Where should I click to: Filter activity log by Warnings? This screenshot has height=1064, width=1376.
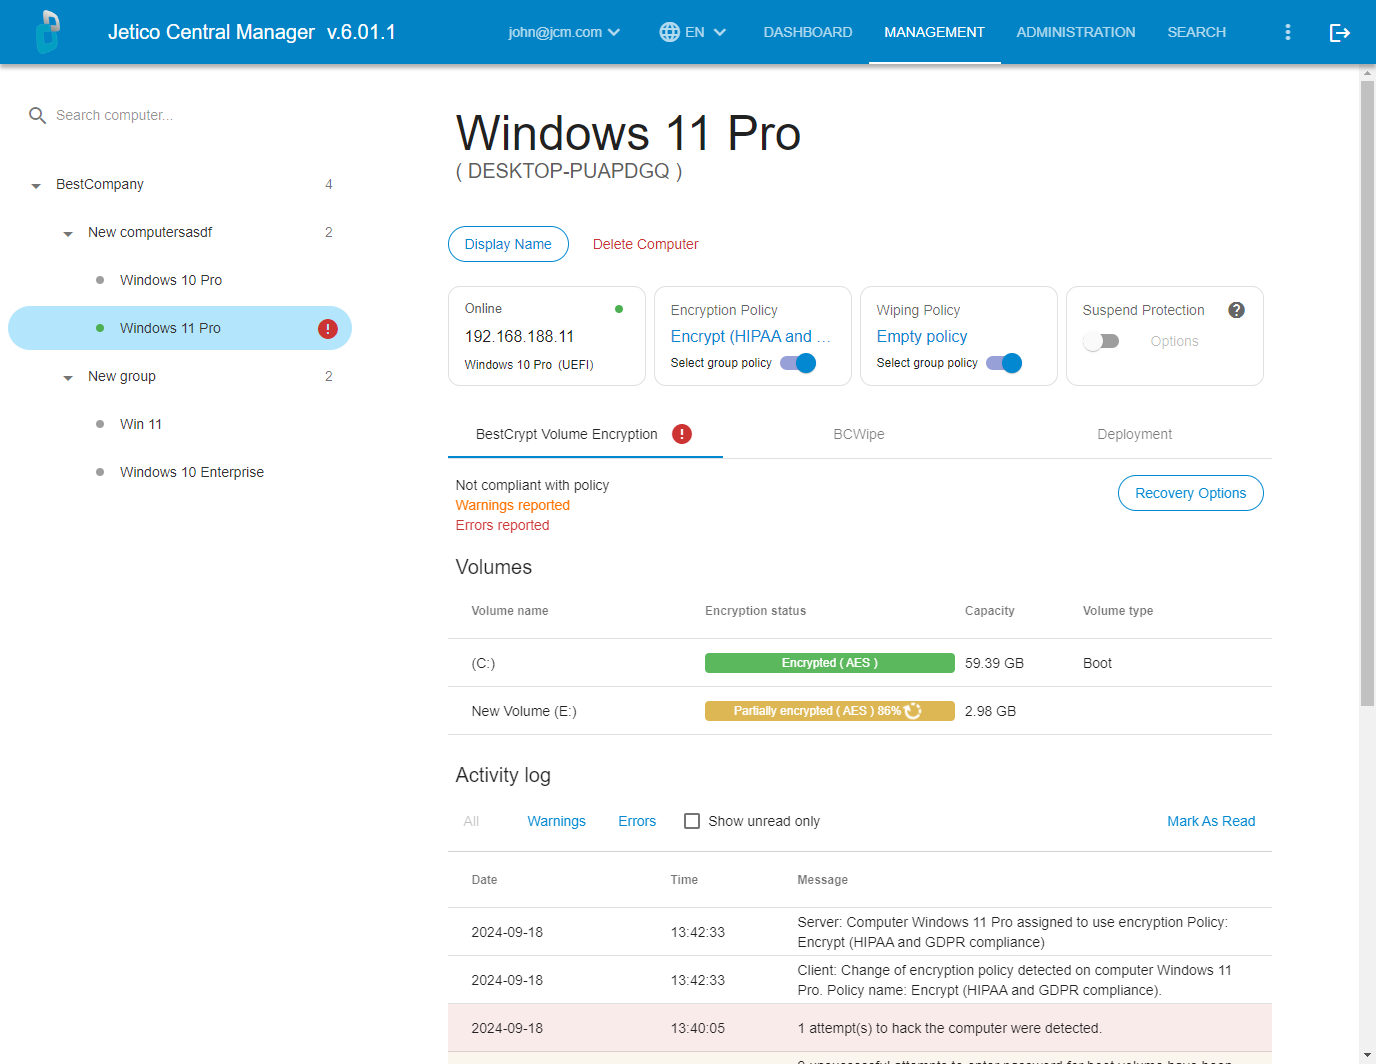(x=556, y=821)
